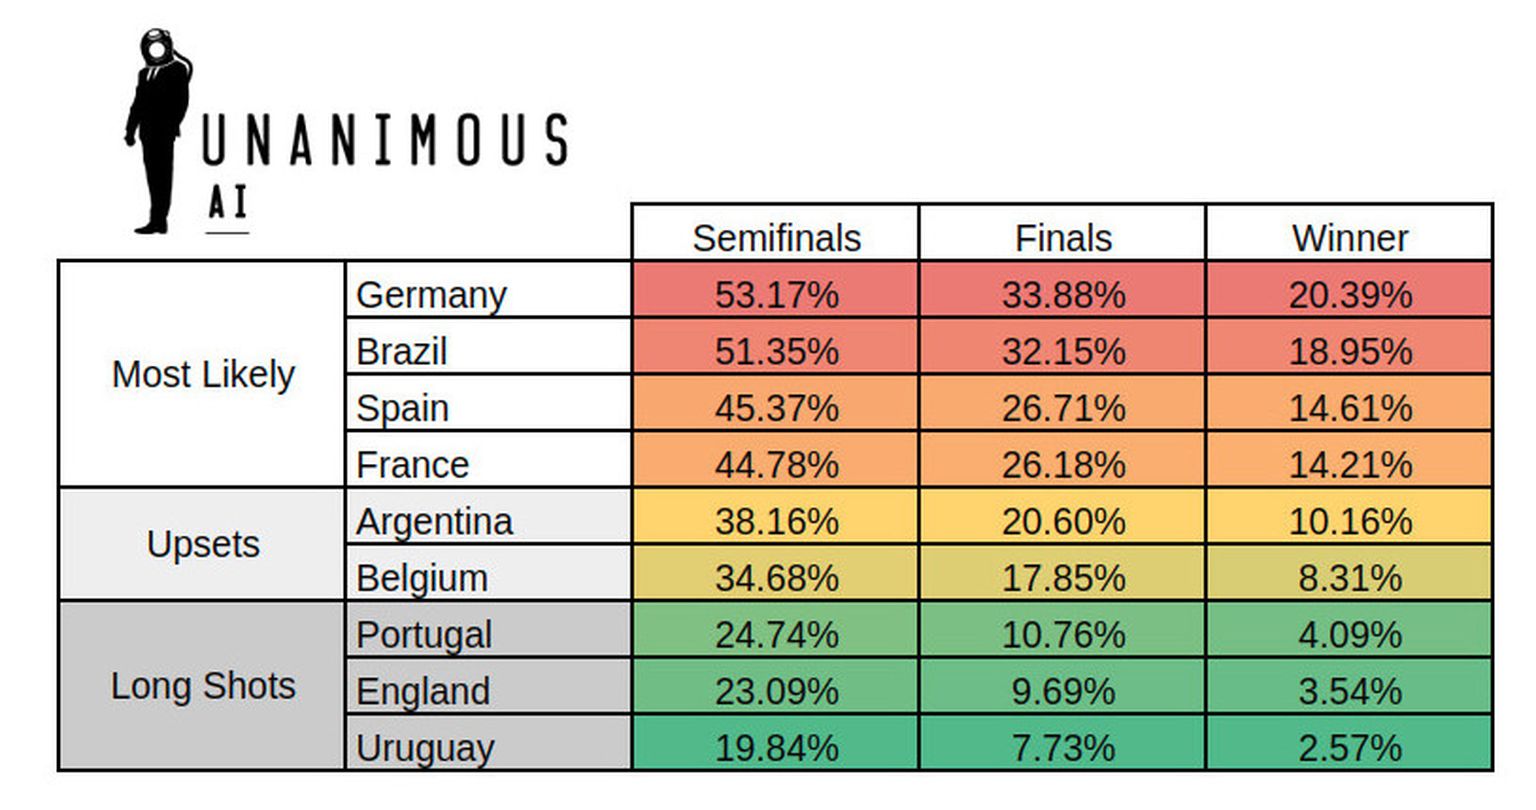Click the Long Shots category cell
The image size is (1536, 810).
202,685
